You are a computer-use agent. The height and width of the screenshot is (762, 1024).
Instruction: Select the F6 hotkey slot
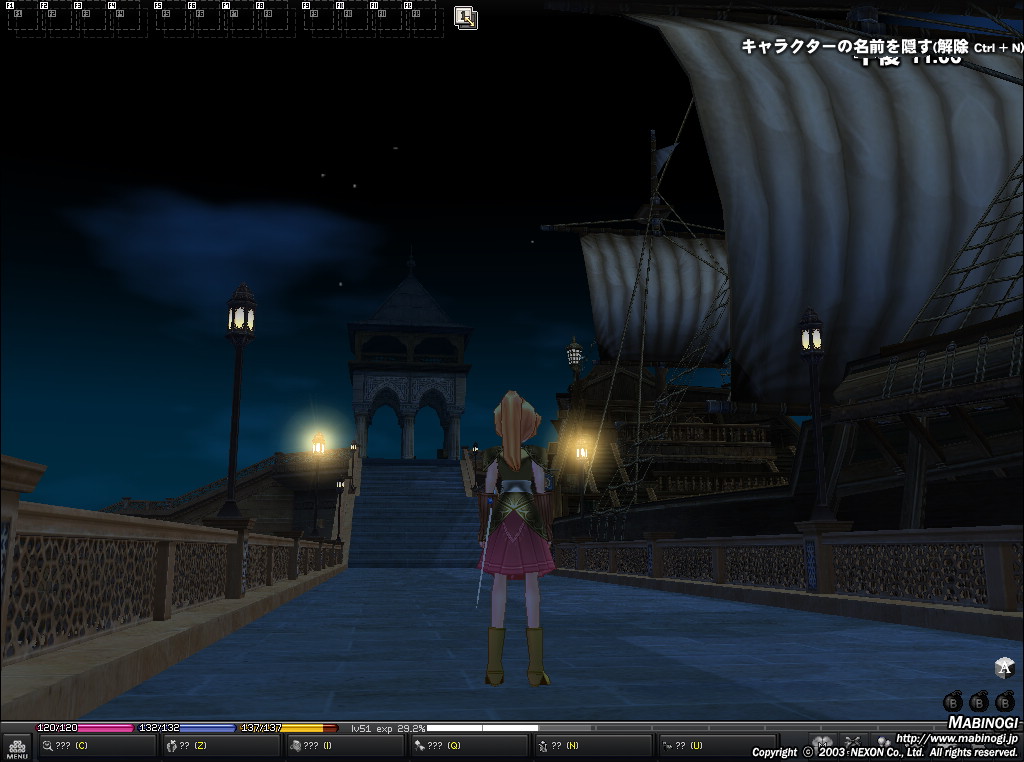point(204,16)
